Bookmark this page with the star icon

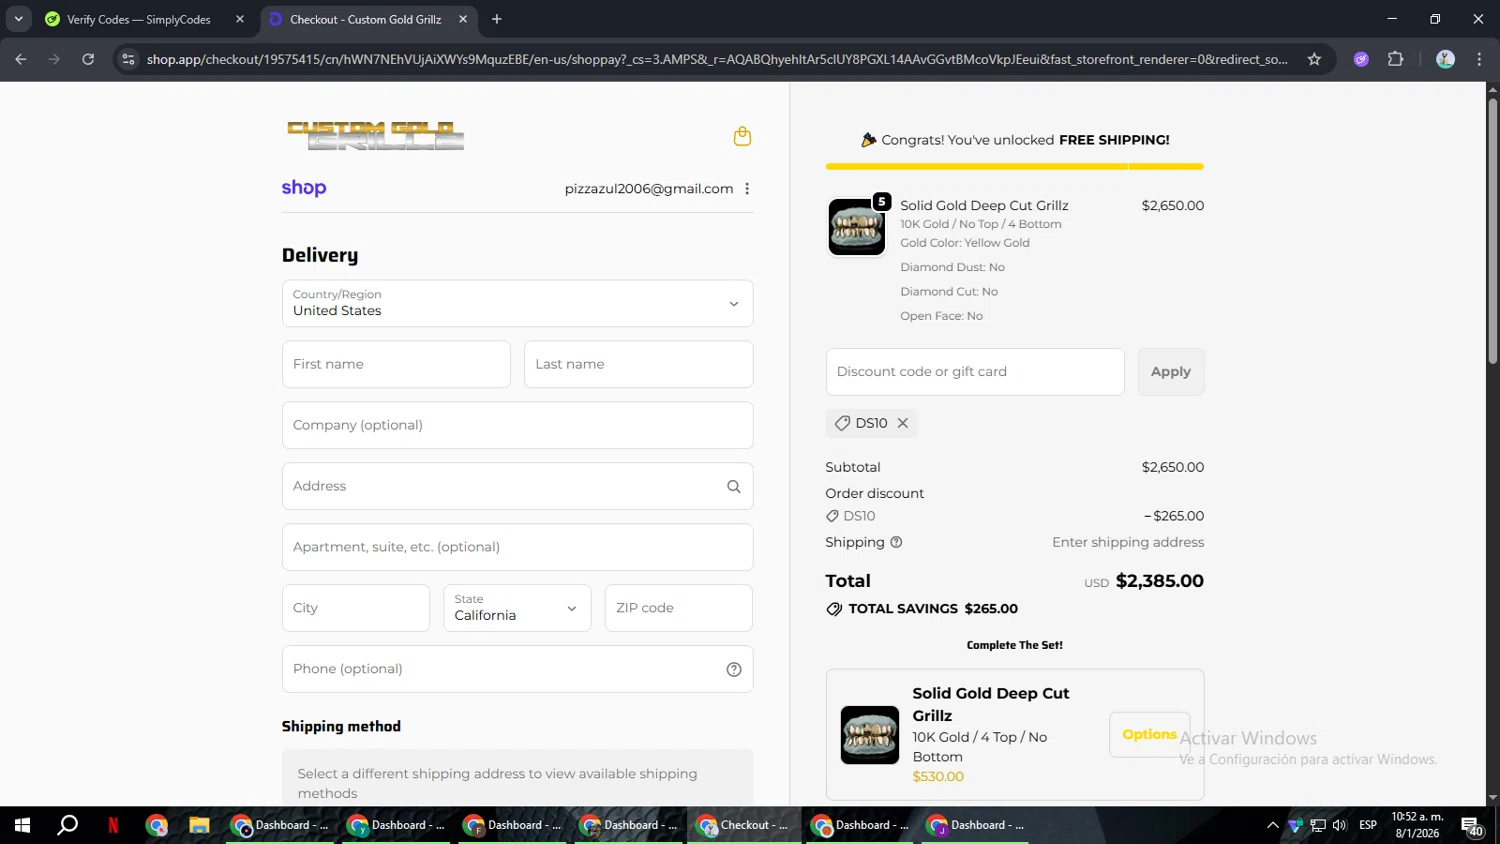1314,60
